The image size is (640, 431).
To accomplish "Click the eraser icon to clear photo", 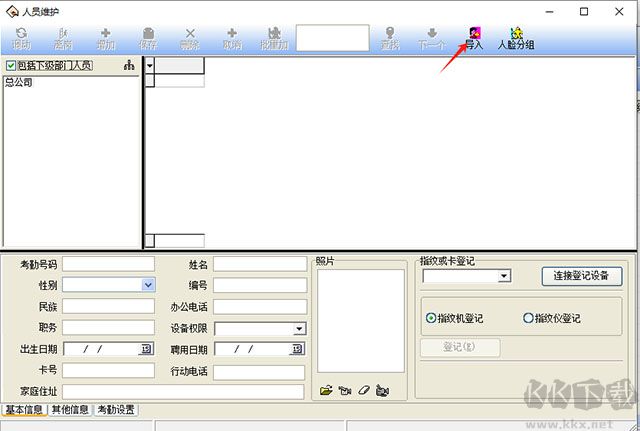I will [x=364, y=391].
